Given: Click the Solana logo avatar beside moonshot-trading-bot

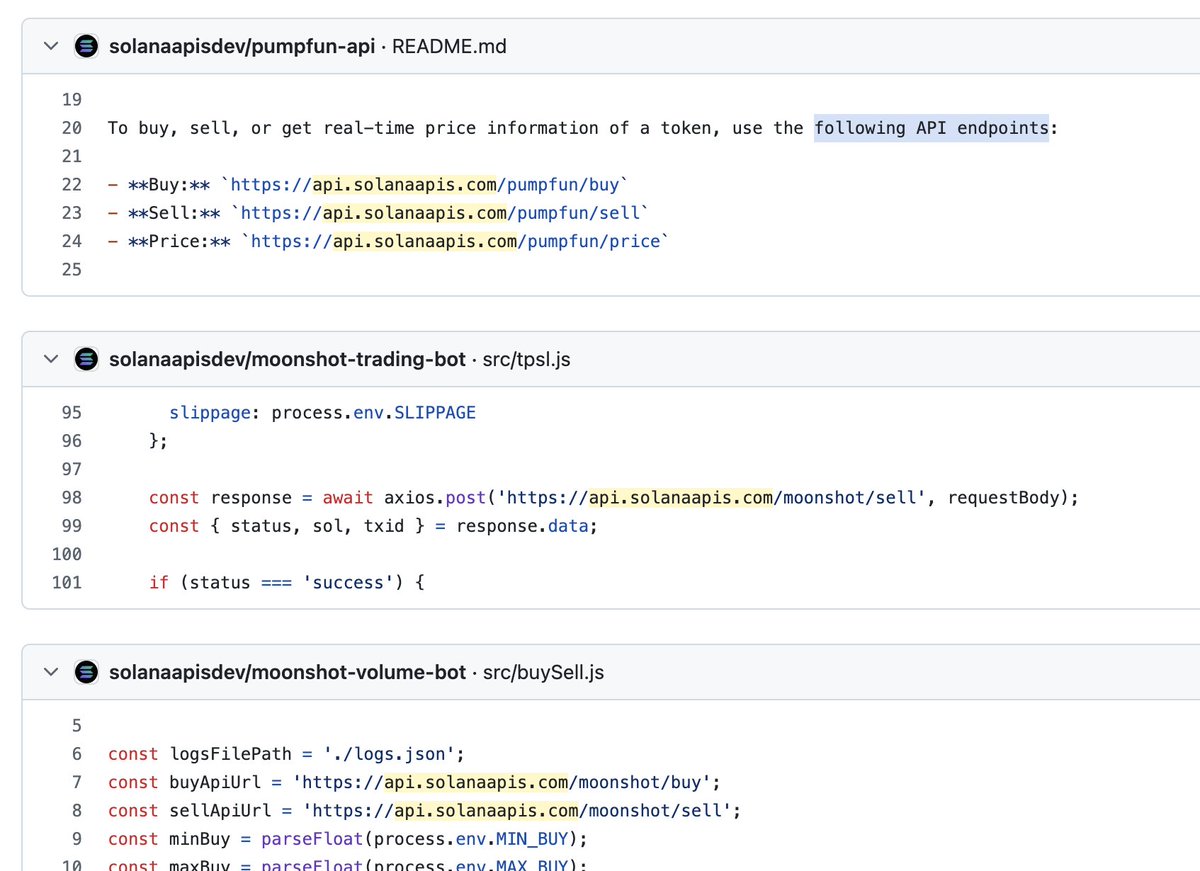Looking at the screenshot, I should (86, 358).
